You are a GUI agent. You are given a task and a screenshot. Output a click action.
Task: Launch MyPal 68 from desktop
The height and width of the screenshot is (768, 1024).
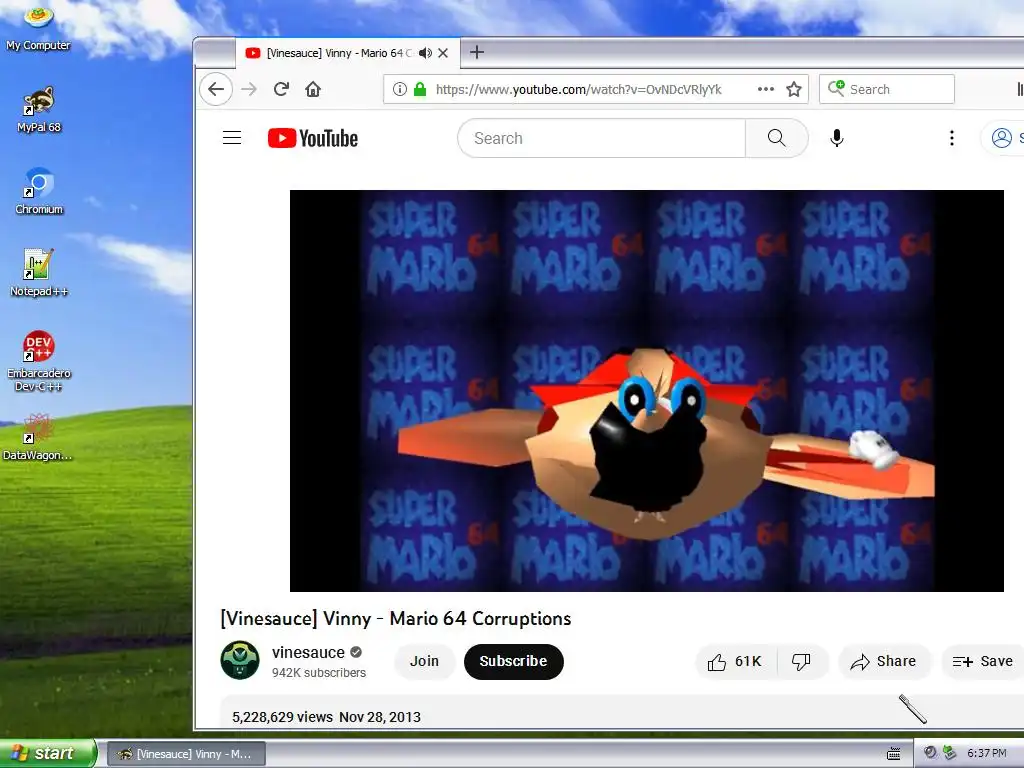(39, 109)
